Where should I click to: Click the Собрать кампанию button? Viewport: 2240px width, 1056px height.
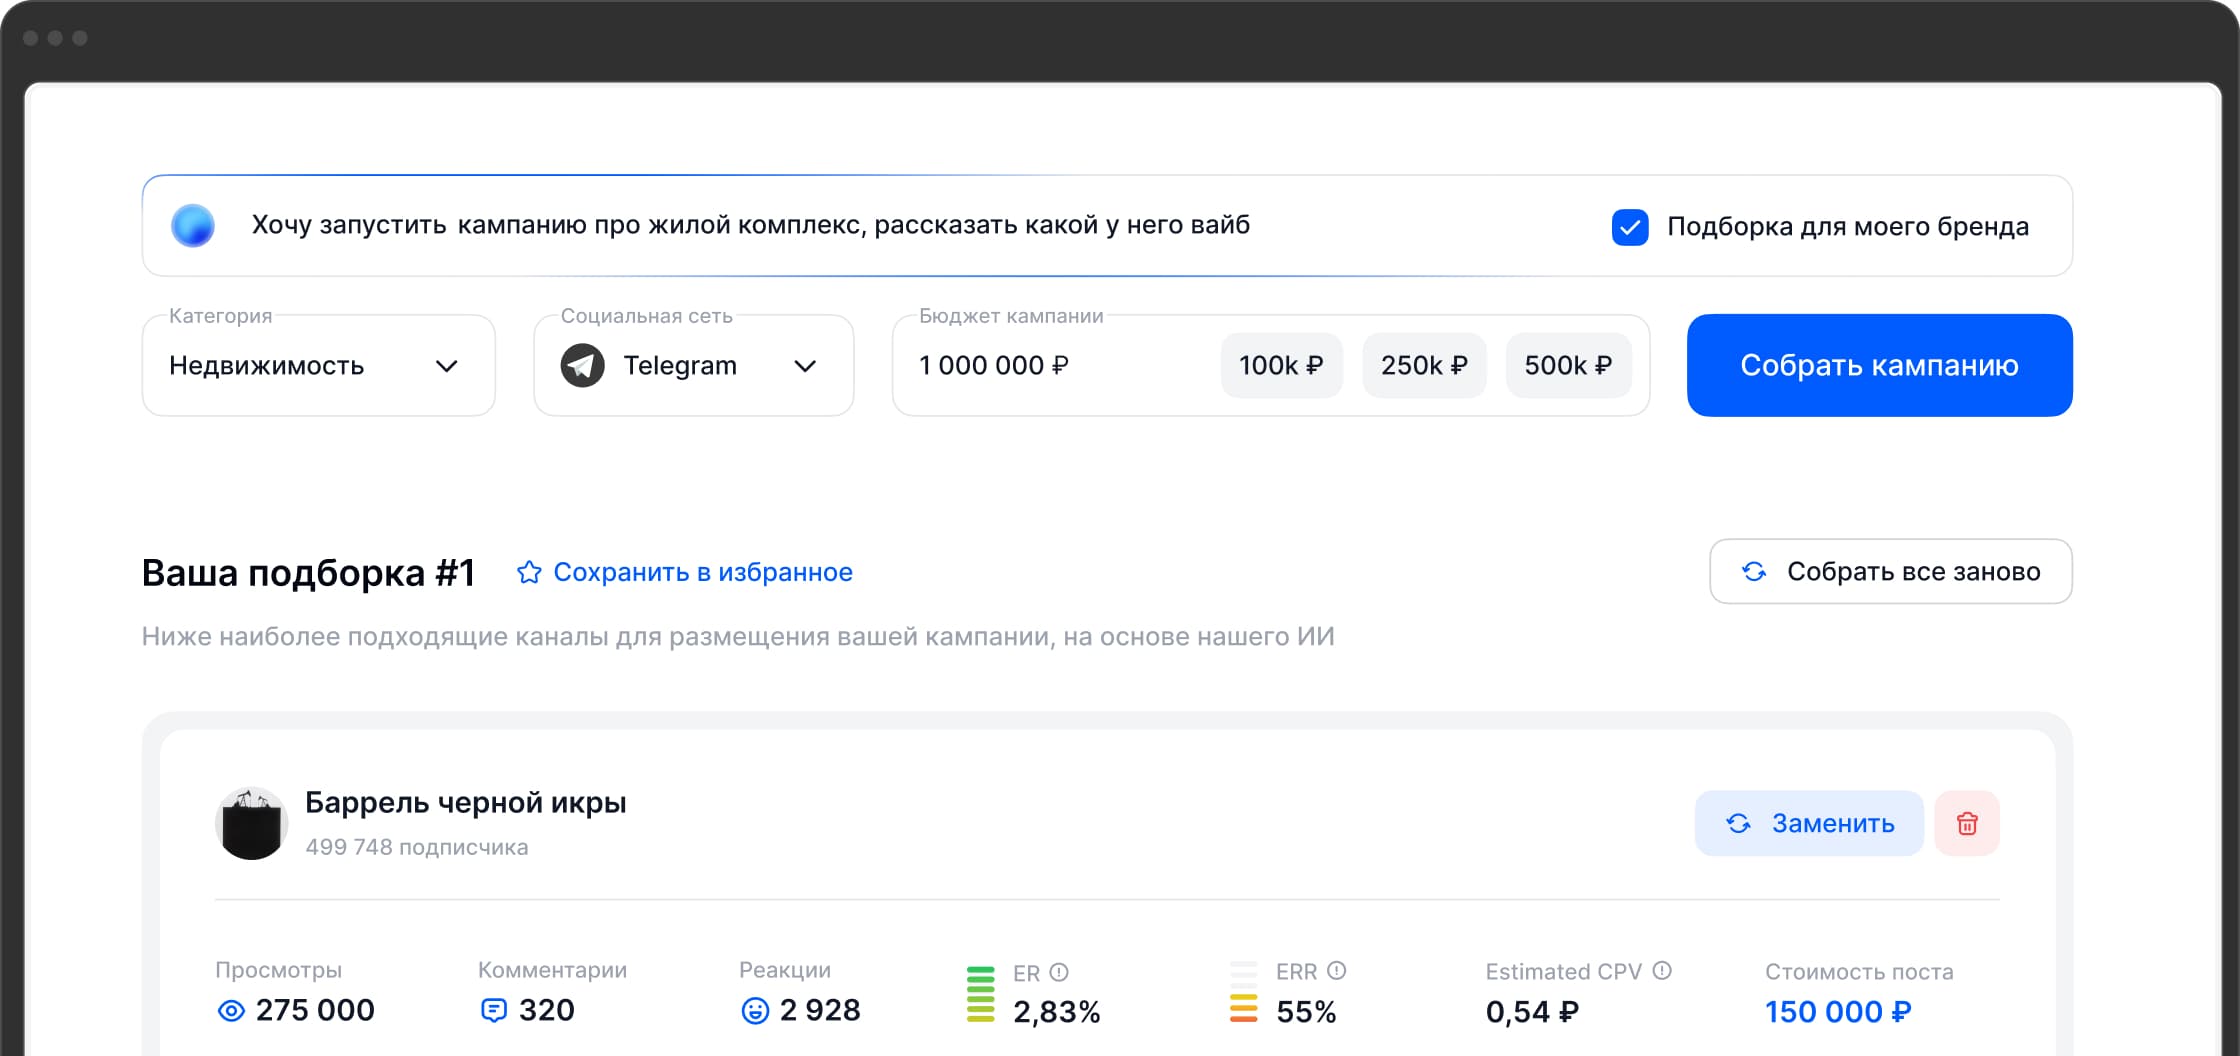click(1879, 365)
